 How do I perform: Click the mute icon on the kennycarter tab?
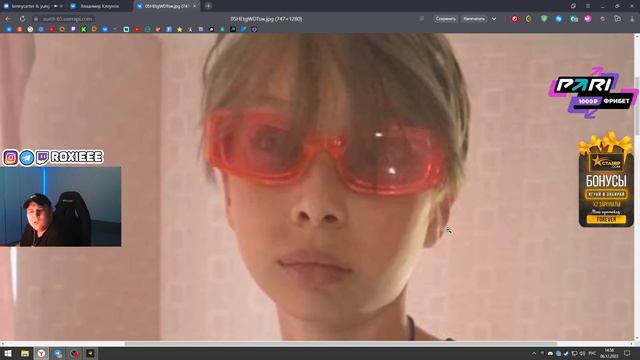pos(56,6)
